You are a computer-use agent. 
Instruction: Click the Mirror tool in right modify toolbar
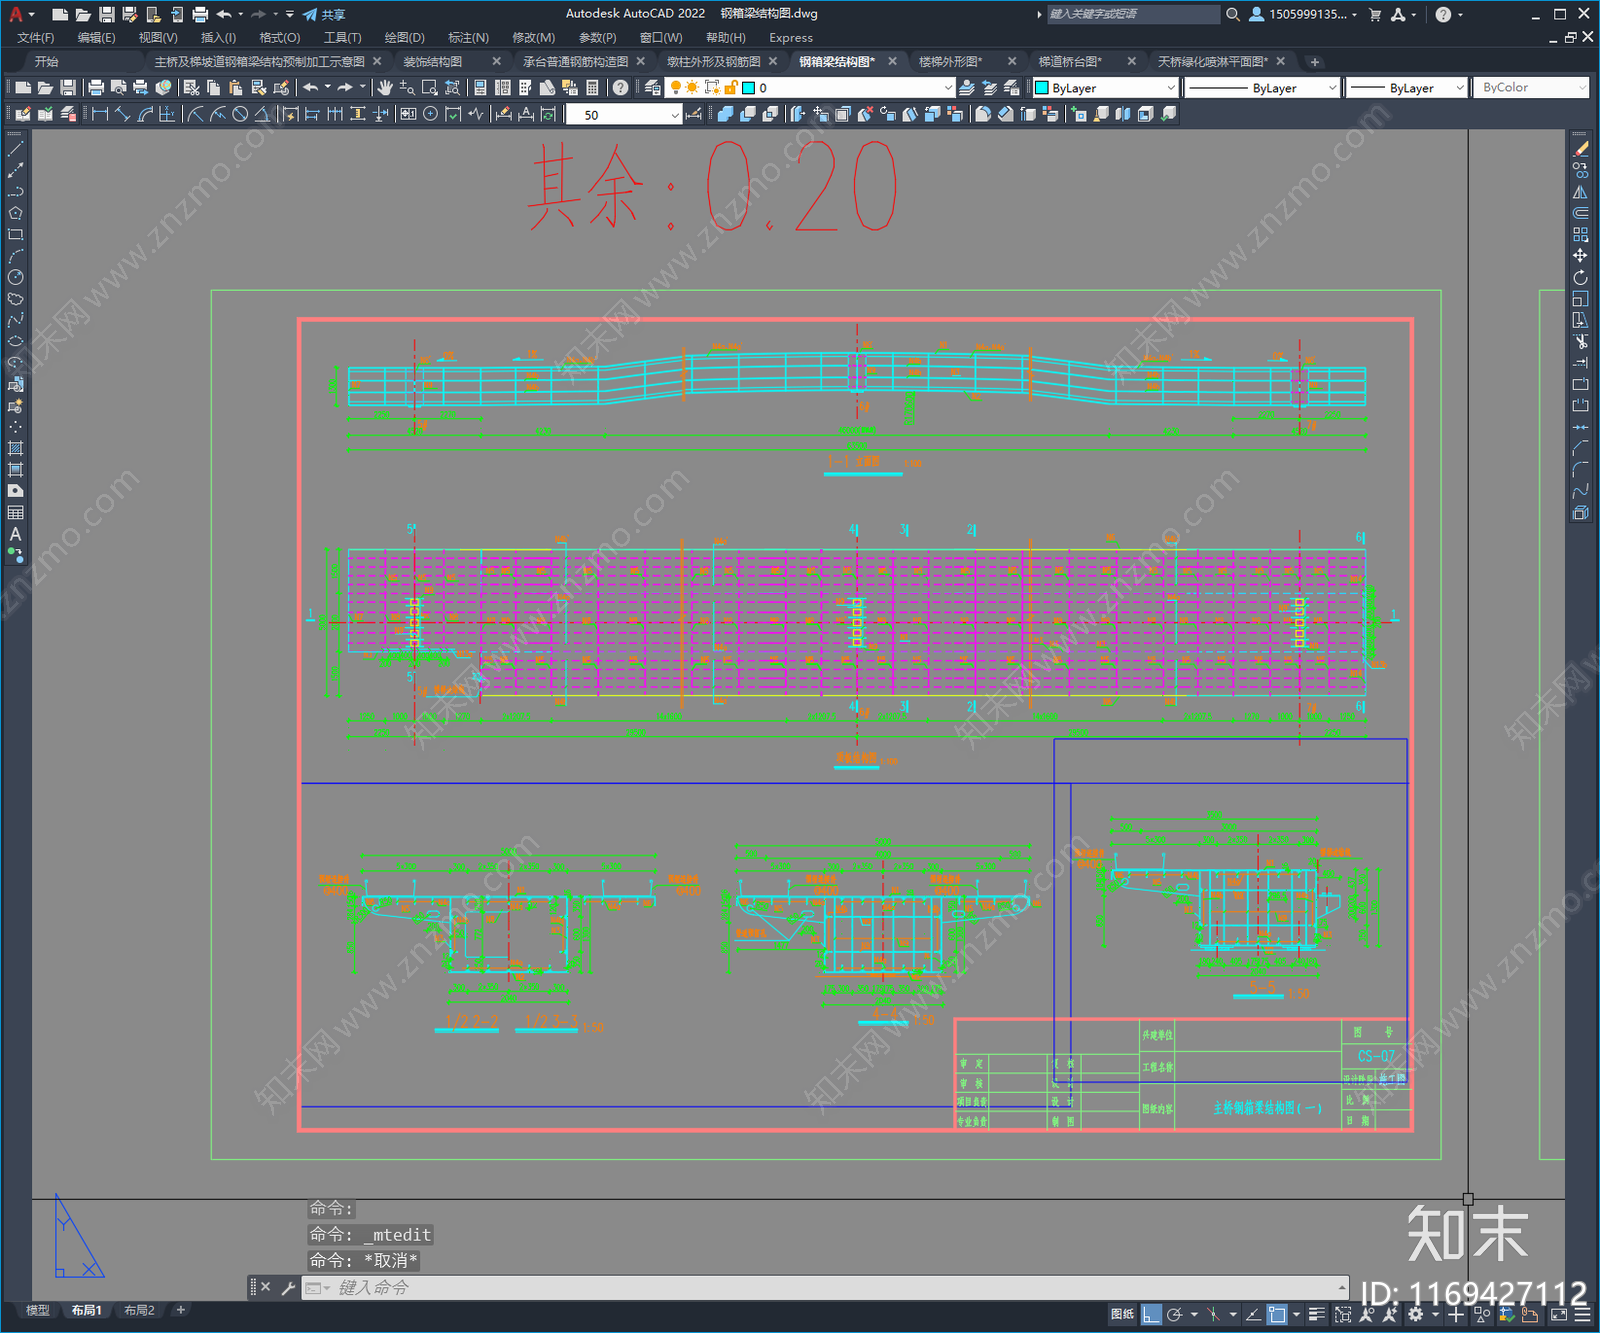(1580, 192)
